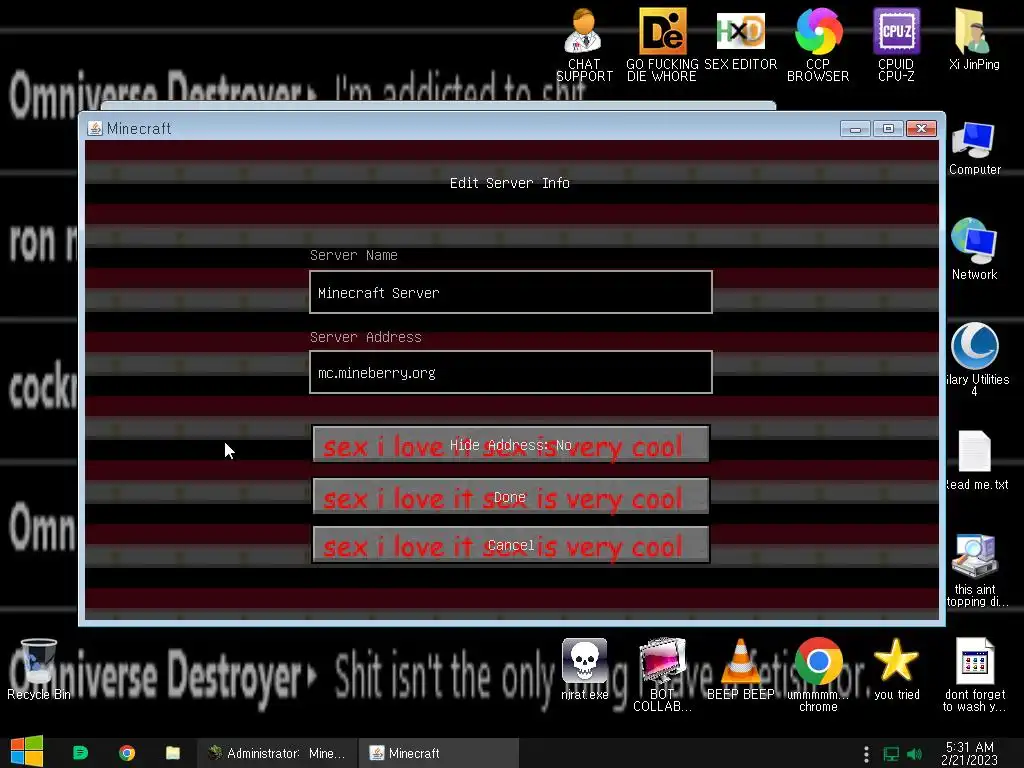
Task: Select the njrat.exe skull icon
Action: (x=584, y=669)
